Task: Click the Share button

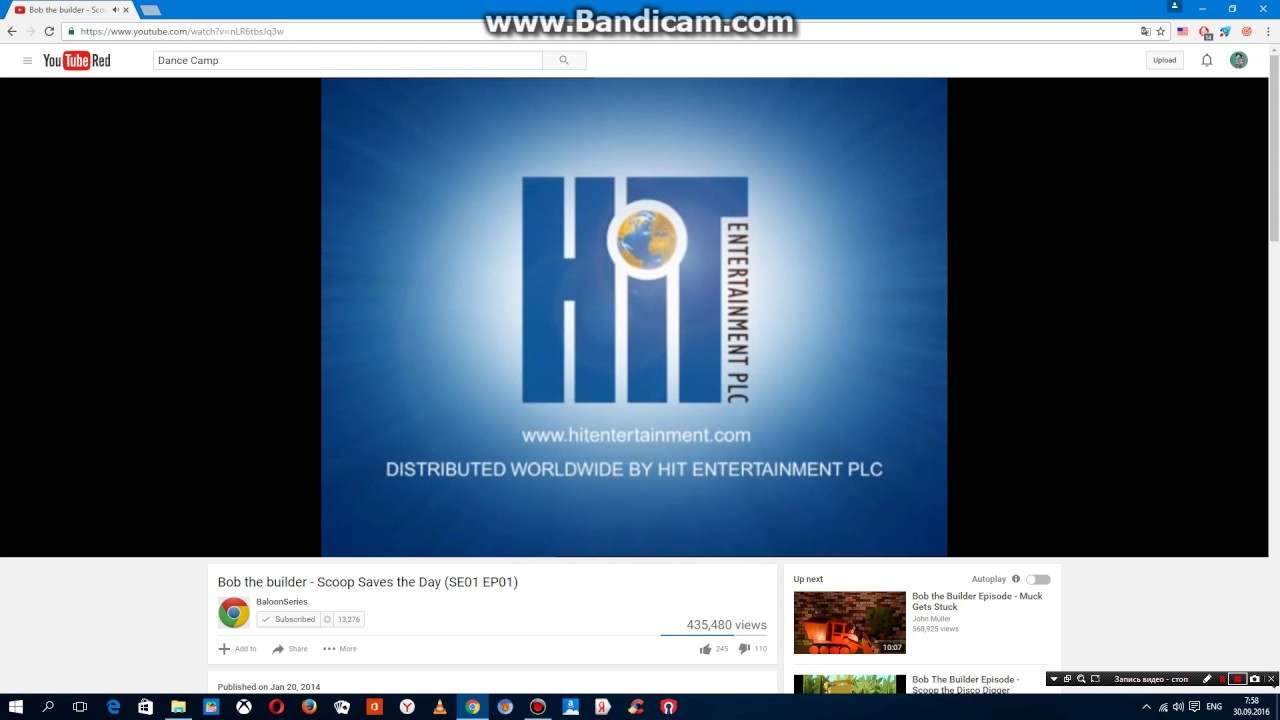Action: [290, 649]
